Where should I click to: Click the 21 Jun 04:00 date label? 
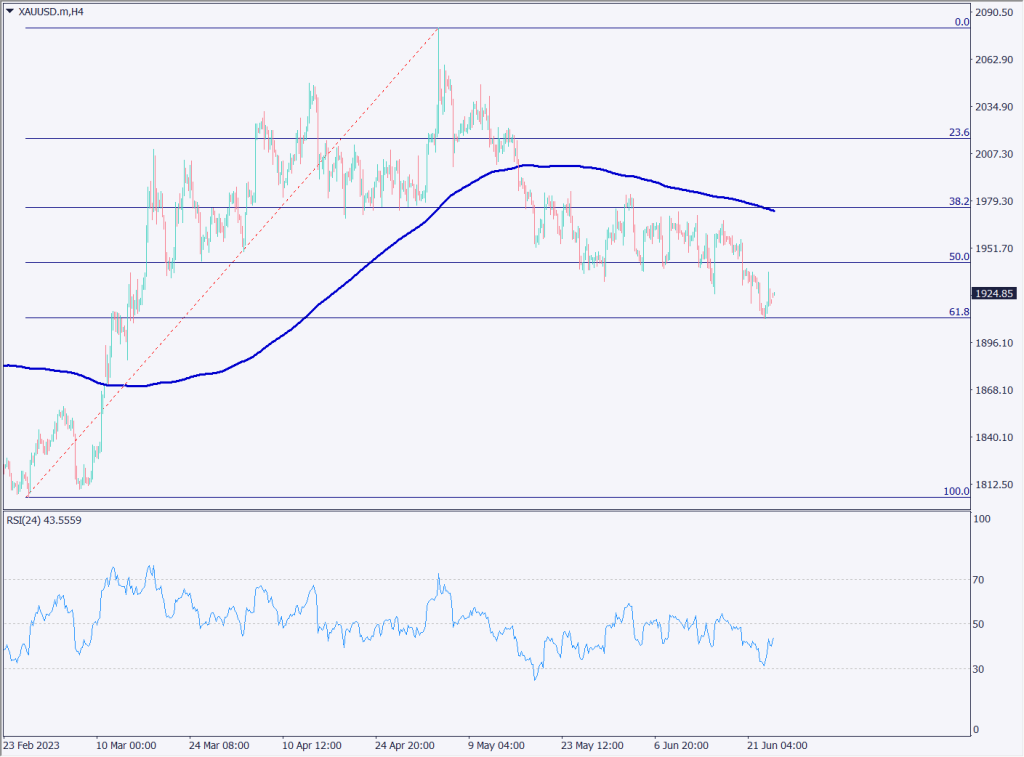pyautogui.click(x=779, y=746)
